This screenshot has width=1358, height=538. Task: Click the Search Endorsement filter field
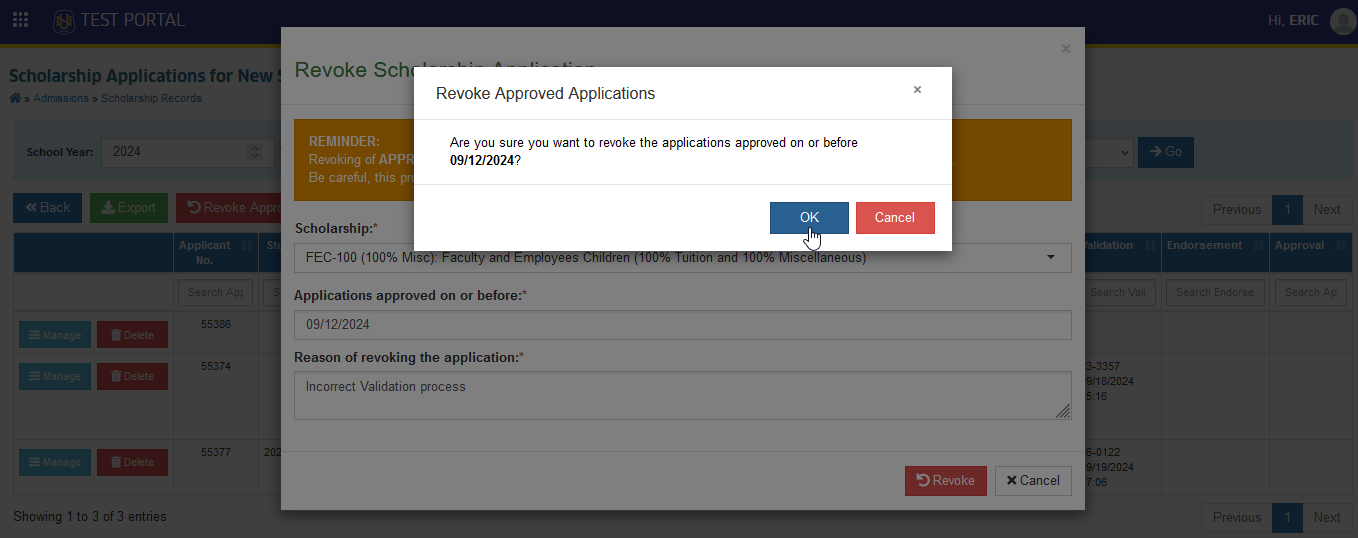tap(1215, 293)
